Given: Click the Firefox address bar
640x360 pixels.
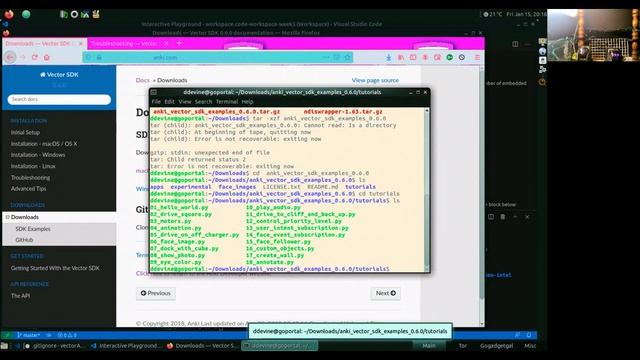Looking at the screenshot, I should (218, 58).
